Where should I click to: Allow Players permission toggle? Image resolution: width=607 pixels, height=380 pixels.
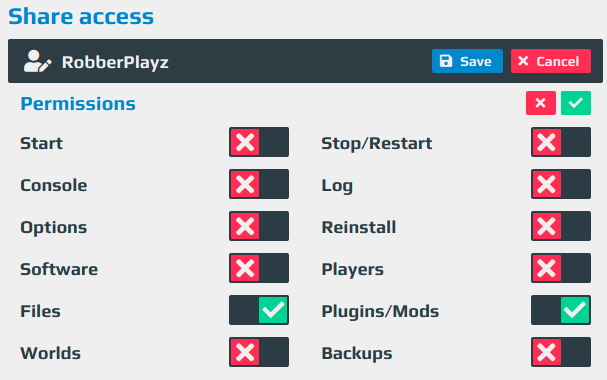561,268
